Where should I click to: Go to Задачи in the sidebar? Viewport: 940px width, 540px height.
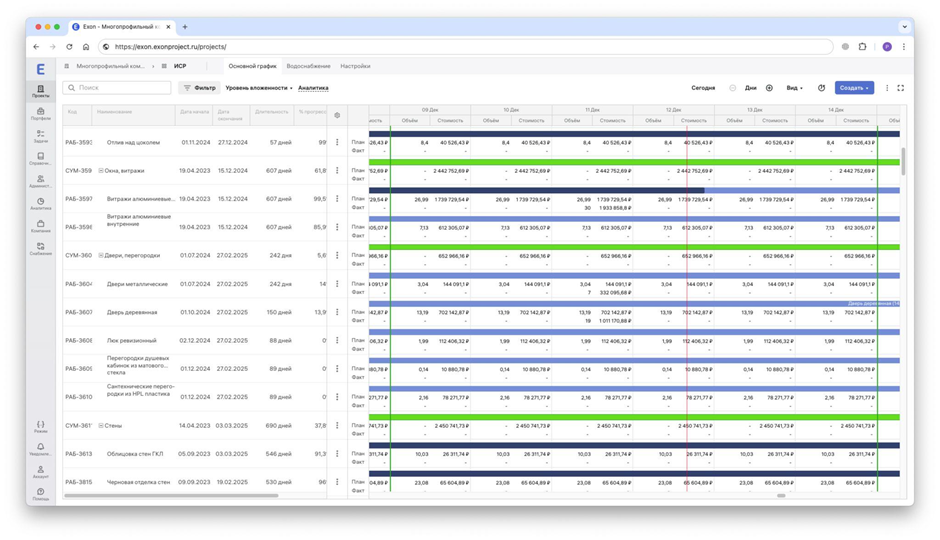tap(40, 136)
